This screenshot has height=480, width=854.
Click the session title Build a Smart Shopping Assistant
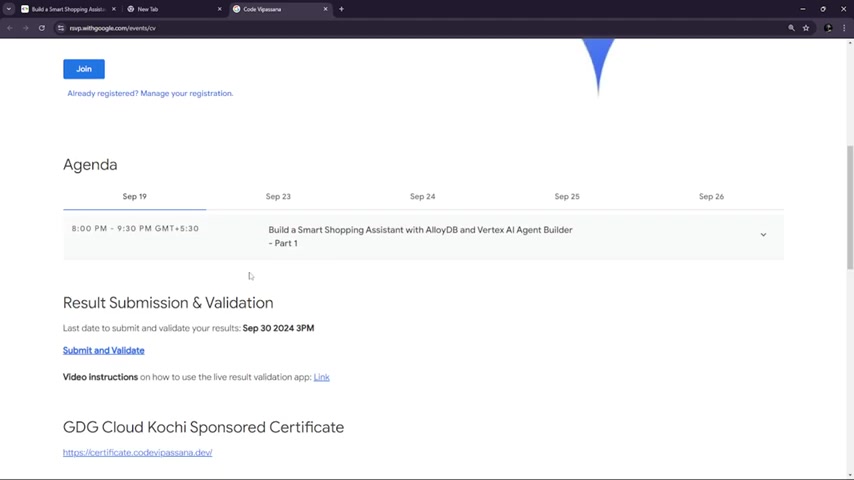click(x=420, y=236)
